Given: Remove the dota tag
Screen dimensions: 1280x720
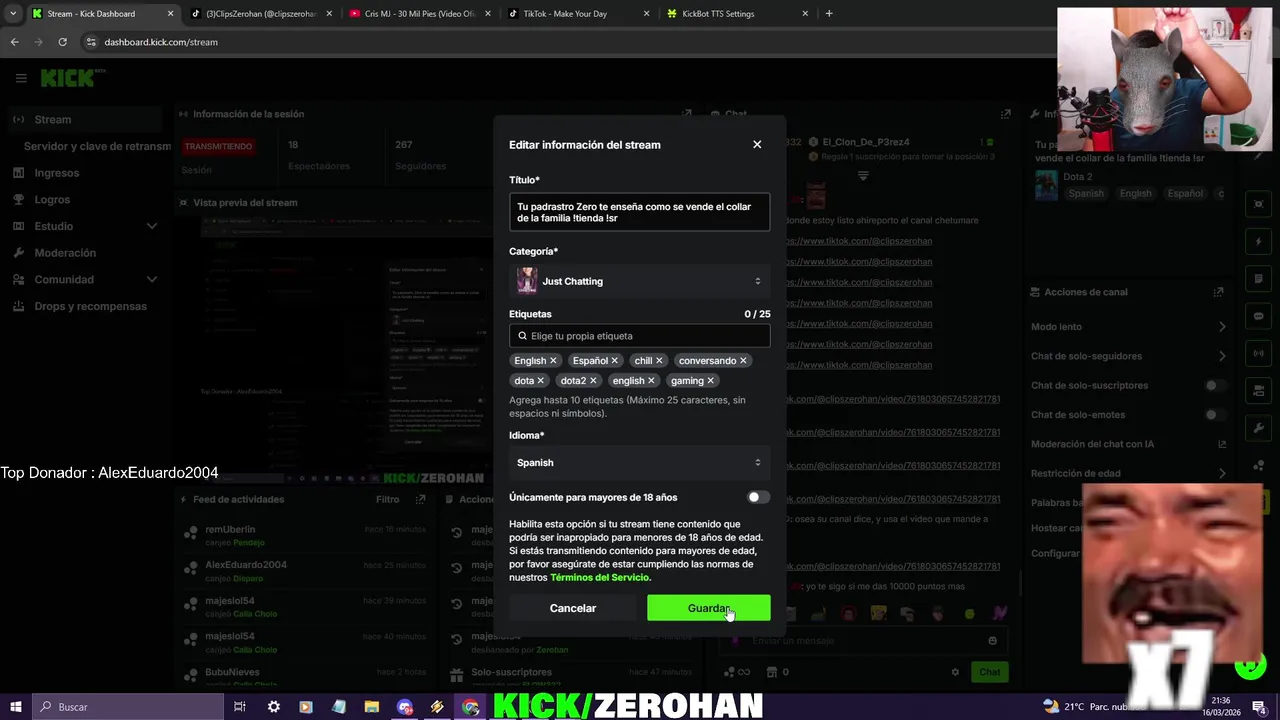Looking at the screenshot, I should pyautogui.click(x=541, y=381).
